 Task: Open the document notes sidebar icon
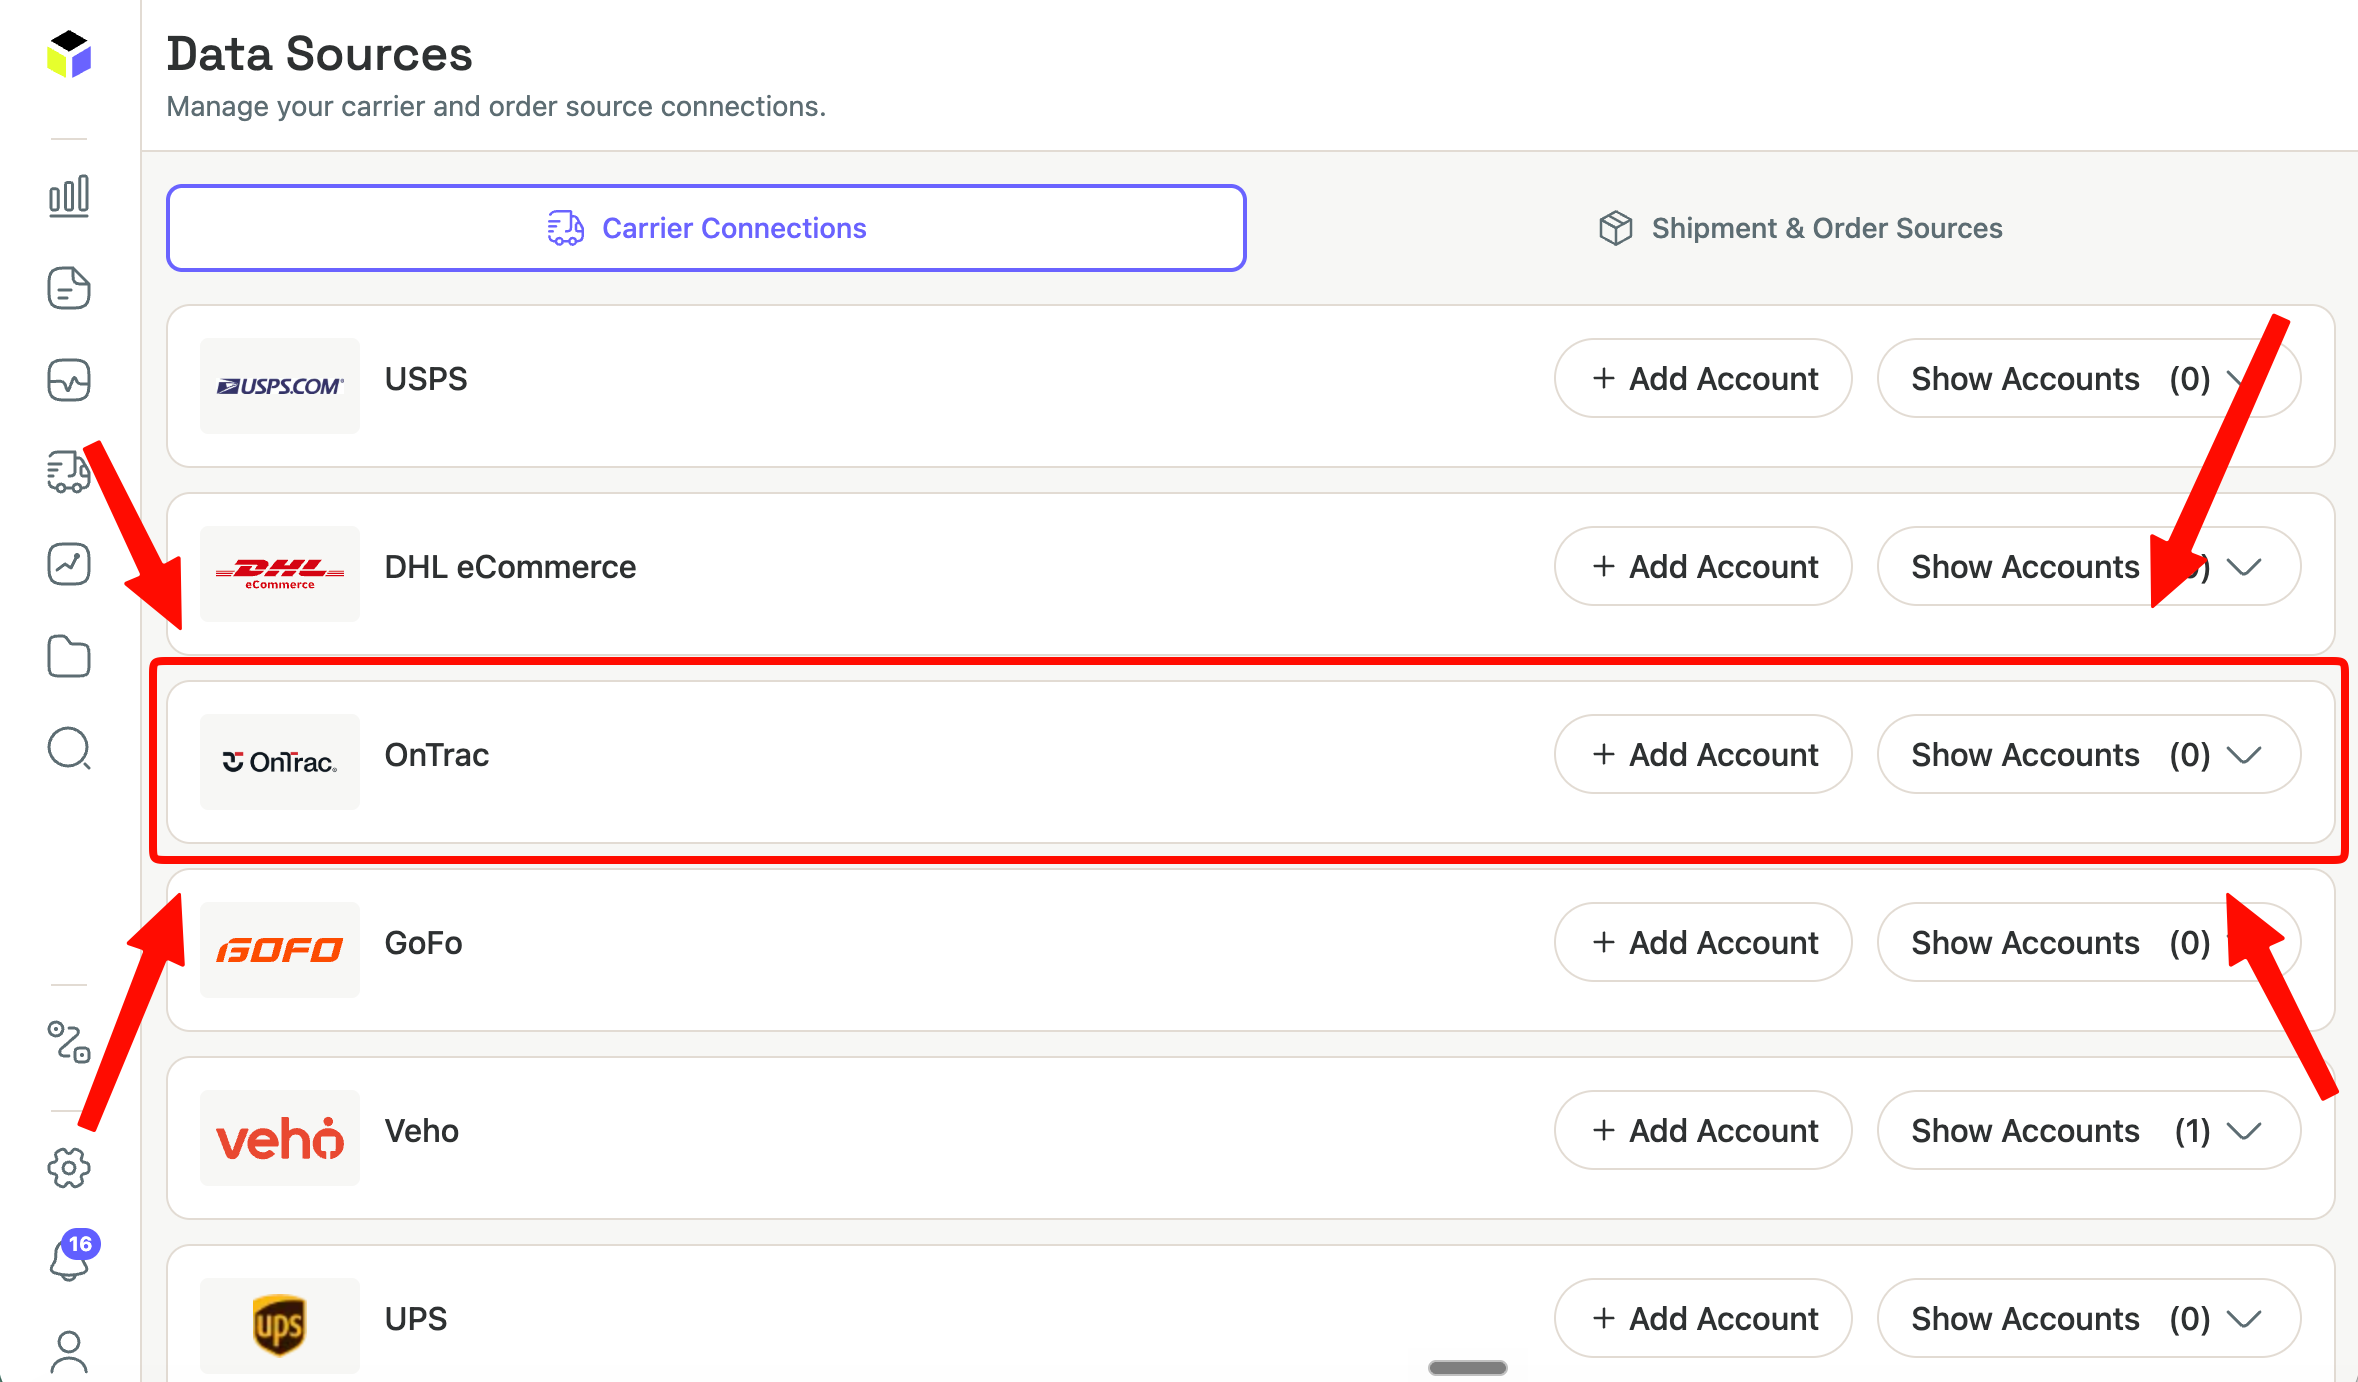tap(69, 288)
